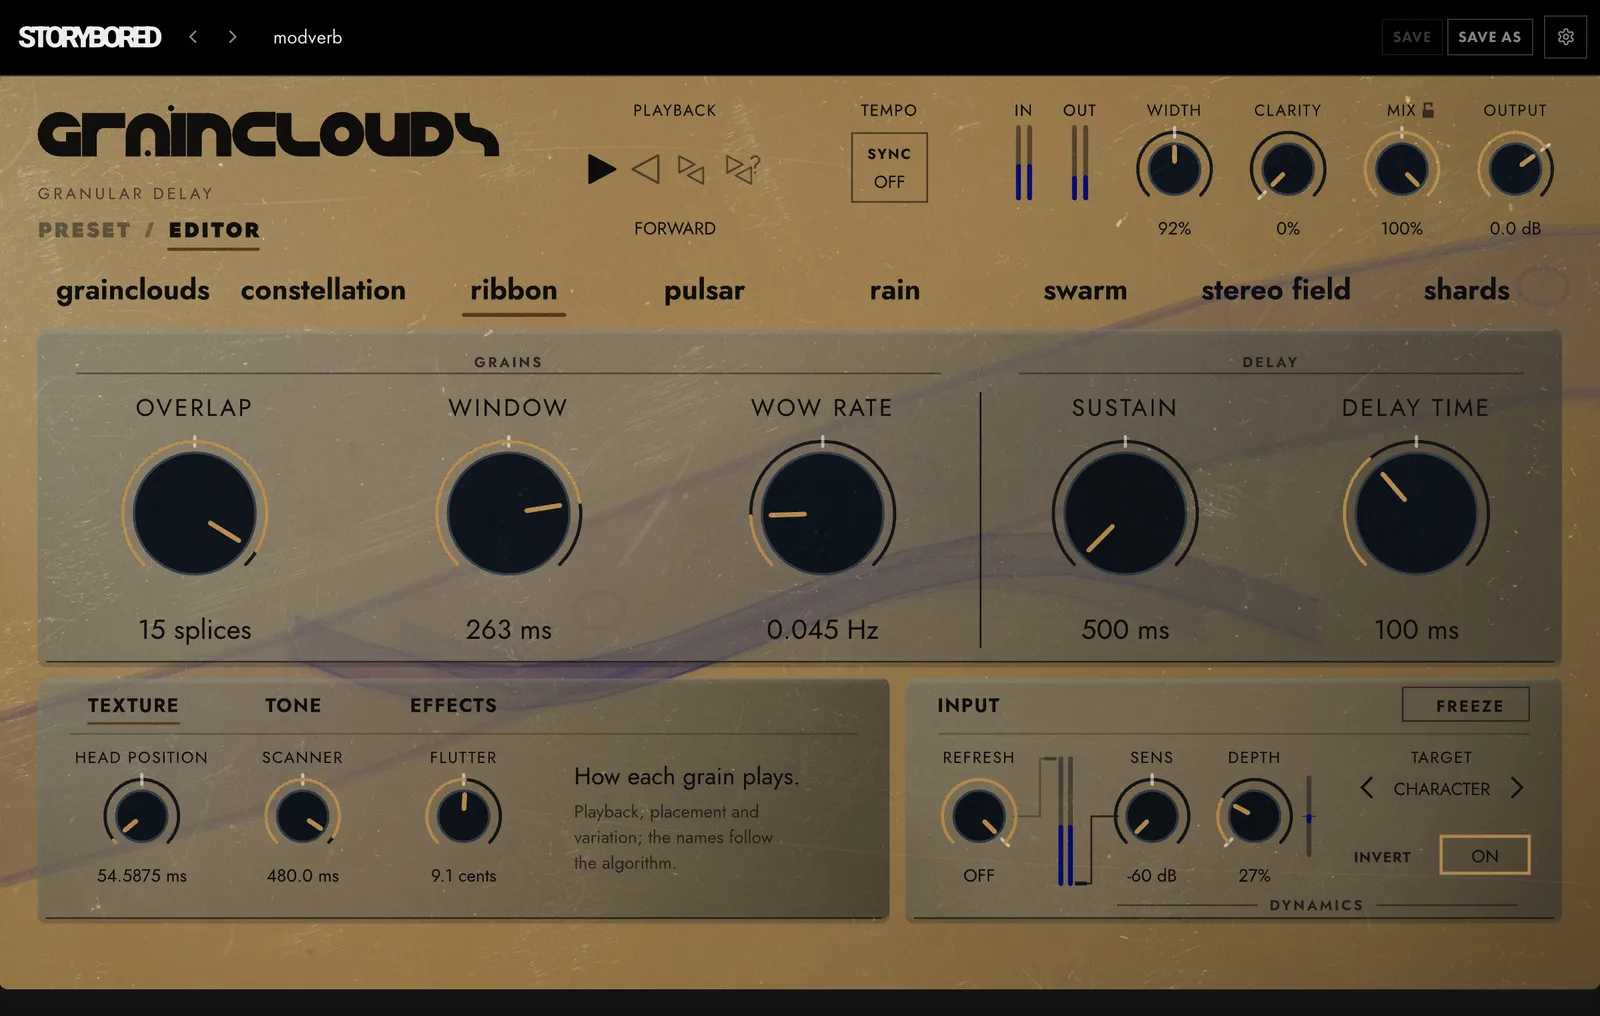Toggle tempo SYNC OFF button
The width and height of the screenshot is (1600, 1016).
point(889,168)
